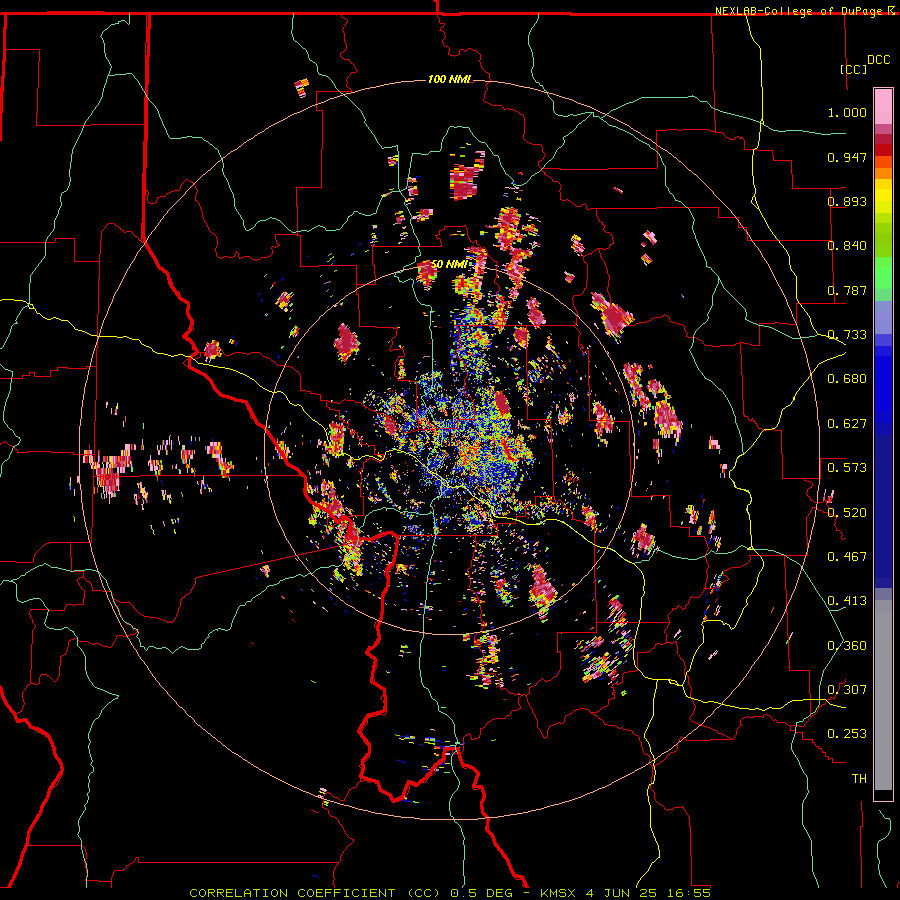Click the 0.733 legend value
This screenshot has width=900, height=900.
pyautogui.click(x=847, y=335)
